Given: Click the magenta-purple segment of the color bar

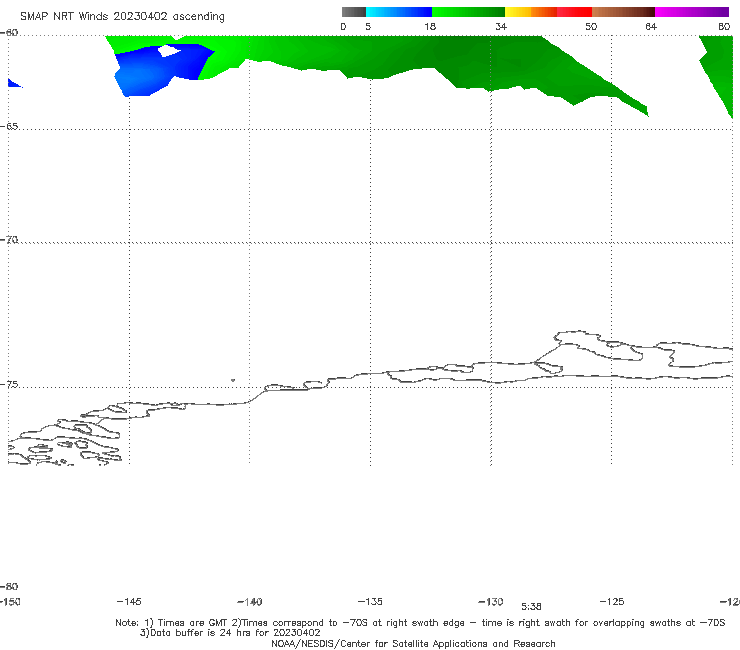Looking at the screenshot, I should tap(692, 12).
